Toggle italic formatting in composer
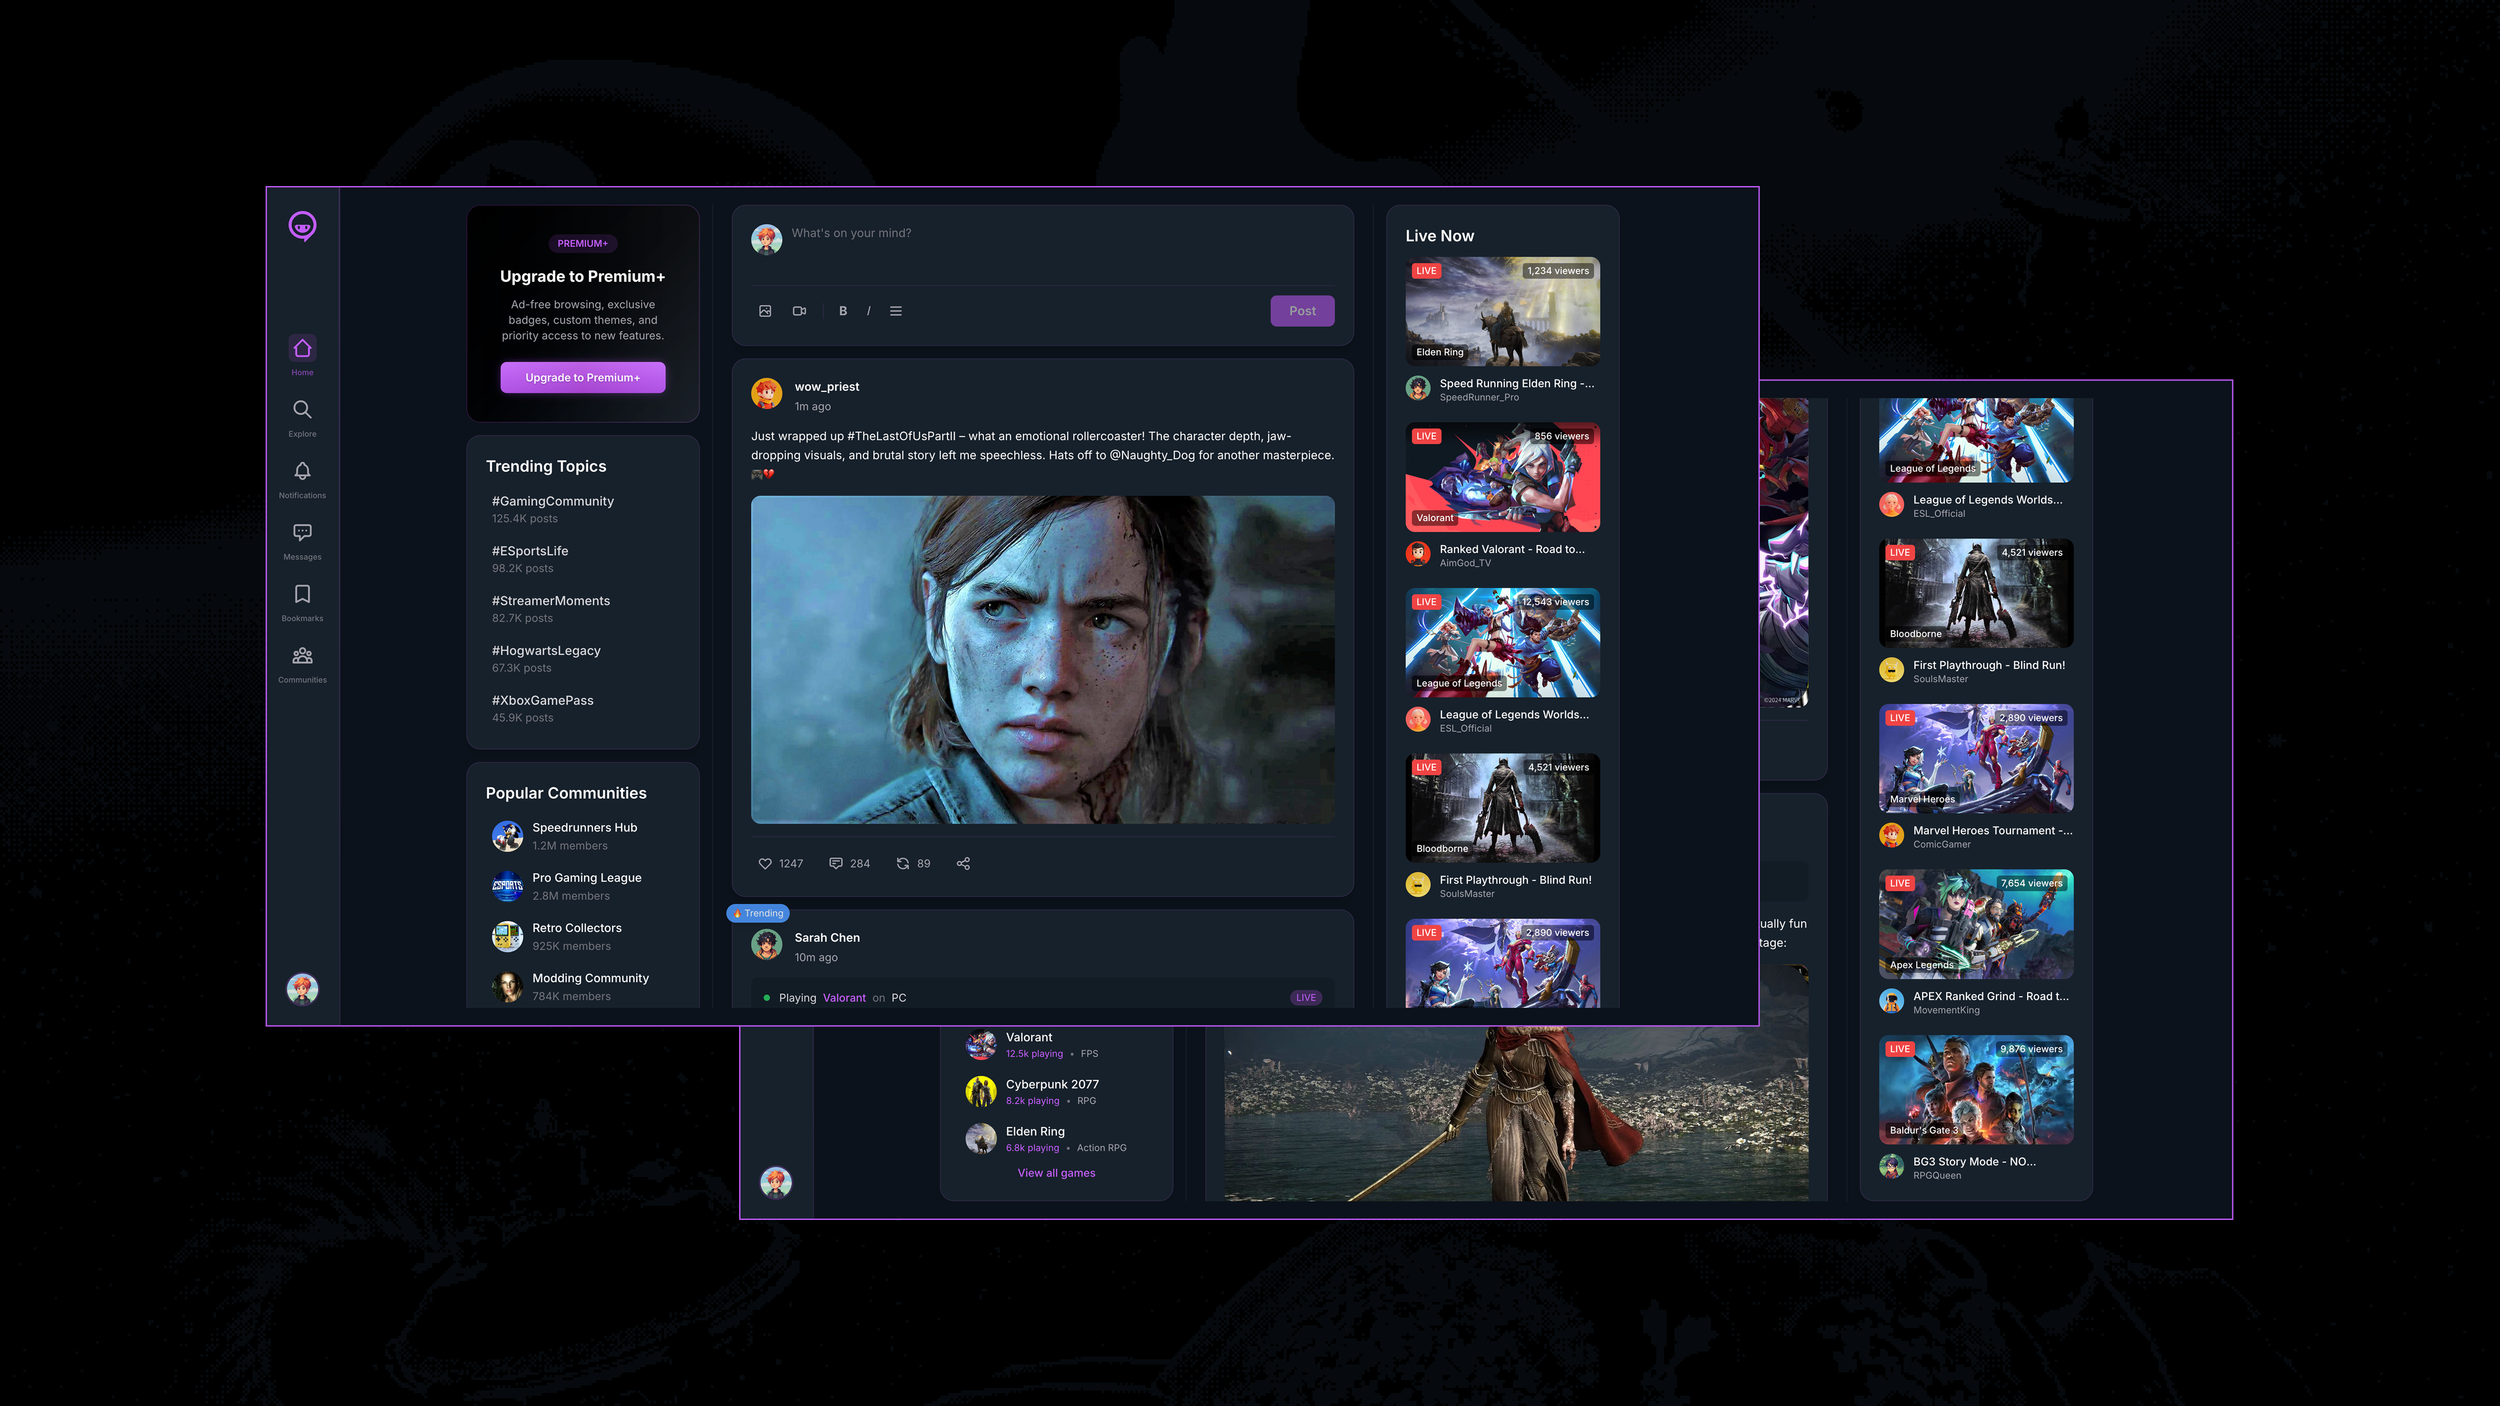 click(869, 311)
